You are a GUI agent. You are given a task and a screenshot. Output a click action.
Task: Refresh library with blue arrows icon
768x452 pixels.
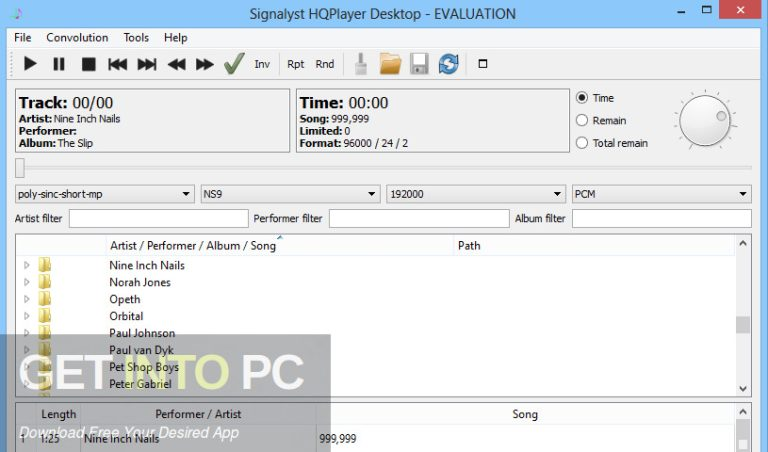pyautogui.click(x=449, y=64)
